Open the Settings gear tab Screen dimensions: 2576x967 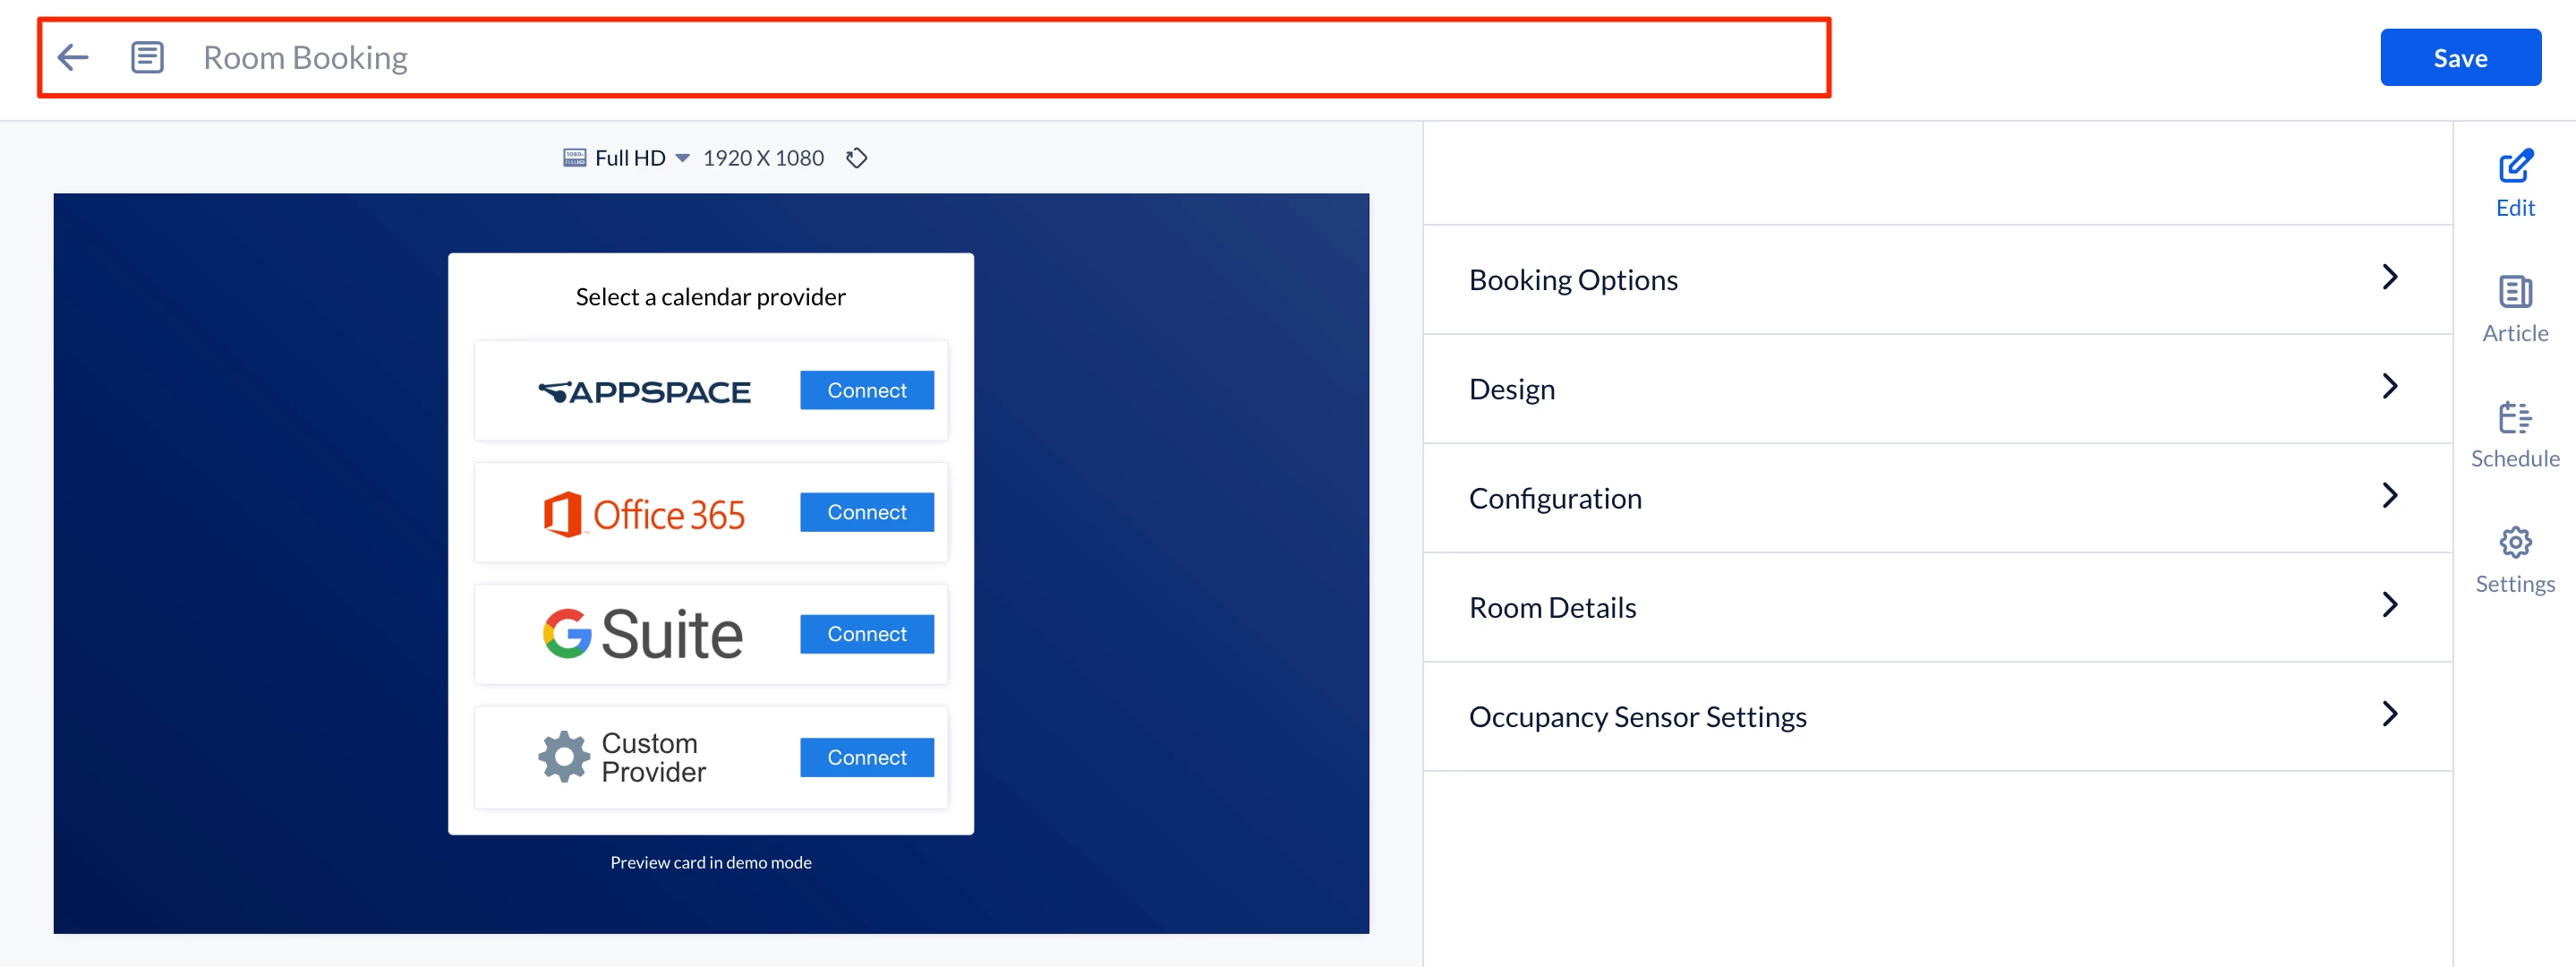coord(2514,559)
